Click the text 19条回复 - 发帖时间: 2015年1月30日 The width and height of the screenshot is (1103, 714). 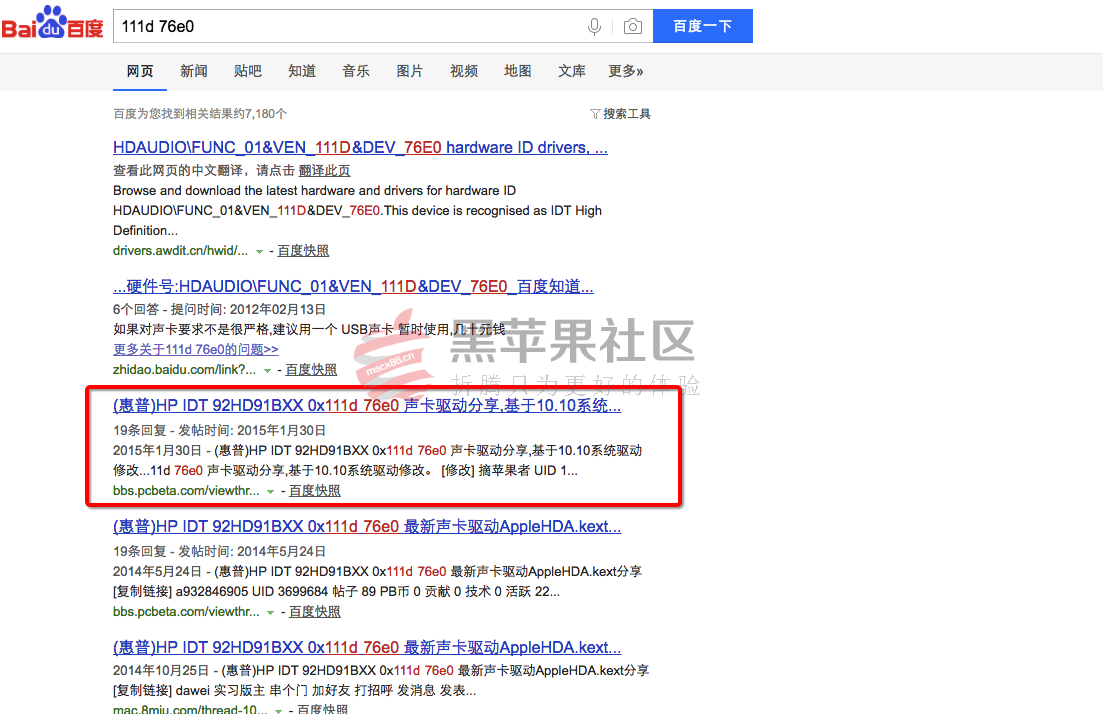[219, 431]
